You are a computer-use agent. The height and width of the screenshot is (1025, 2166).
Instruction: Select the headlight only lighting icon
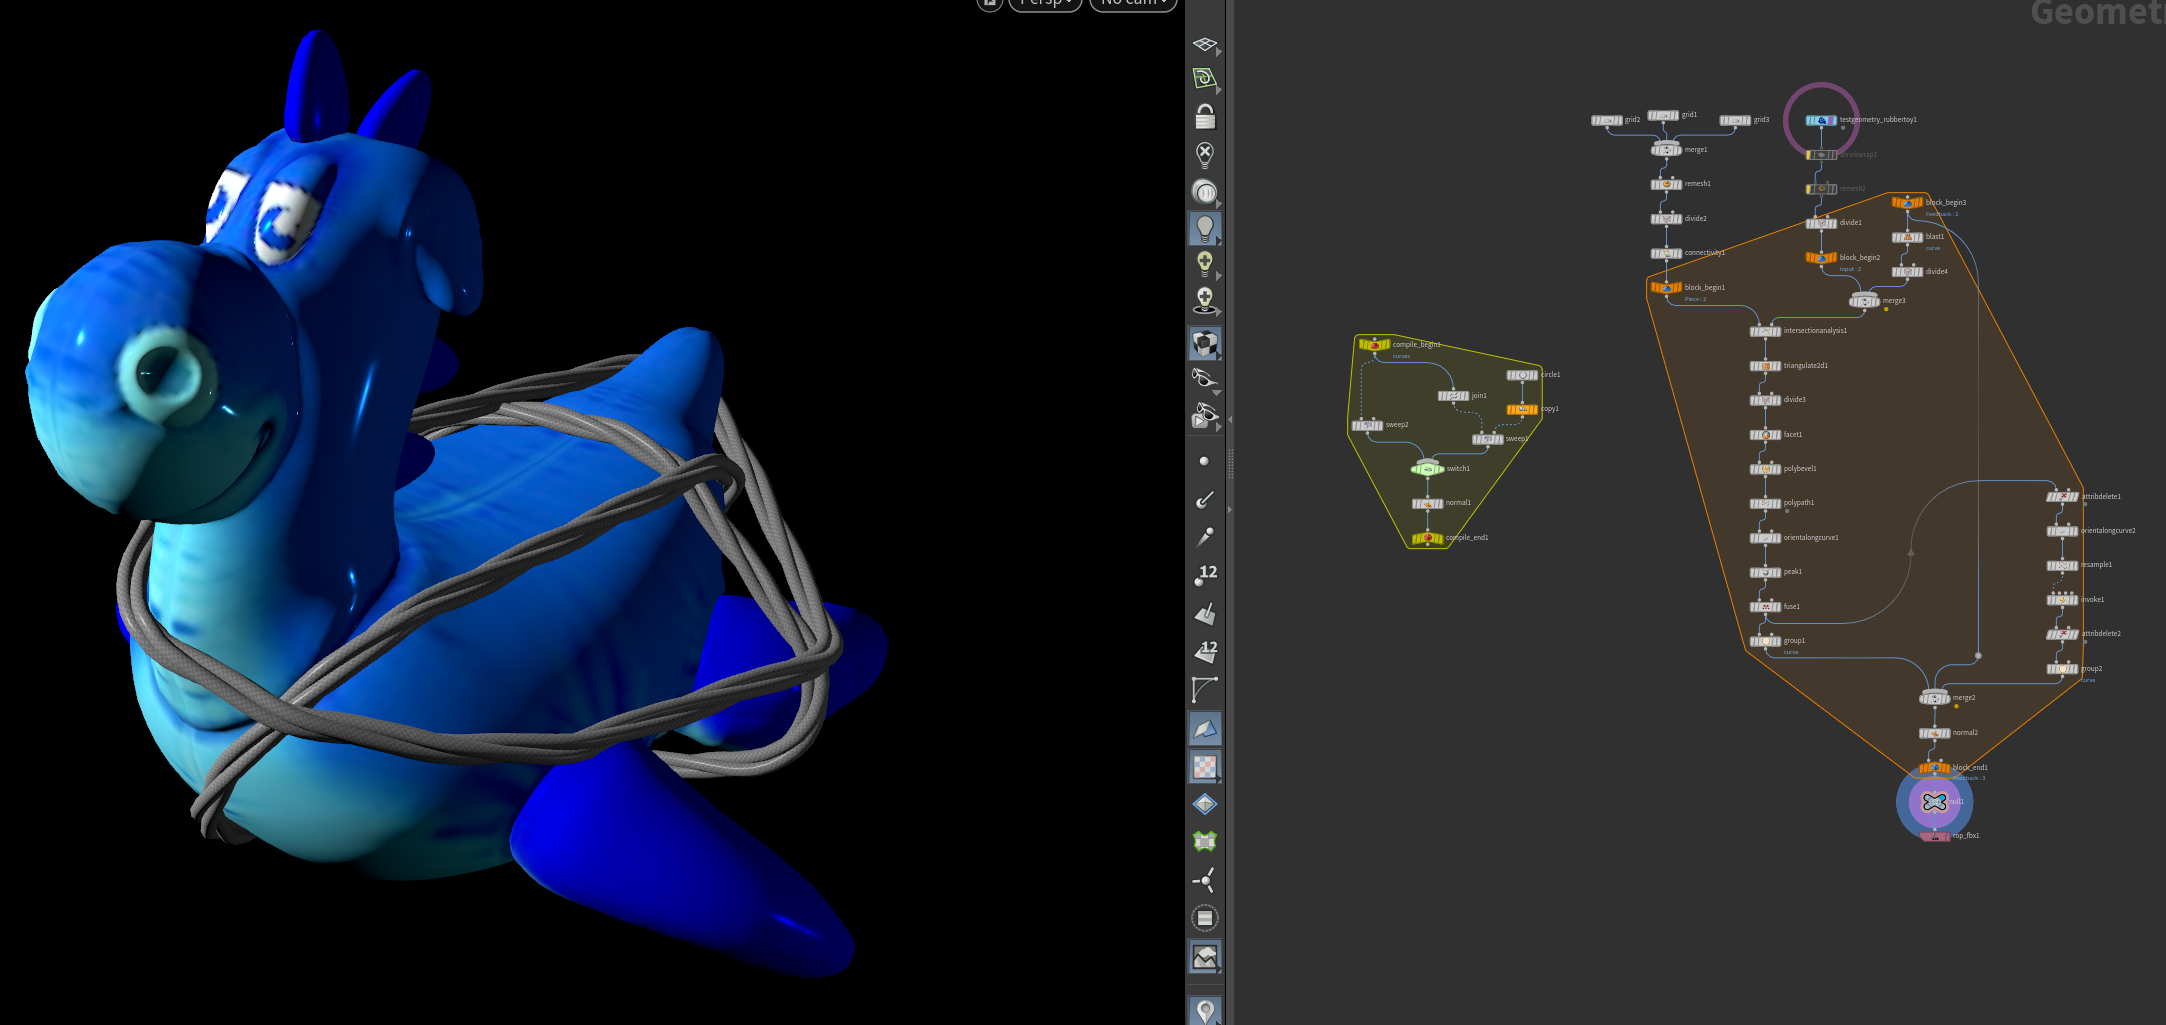[x=1204, y=191]
